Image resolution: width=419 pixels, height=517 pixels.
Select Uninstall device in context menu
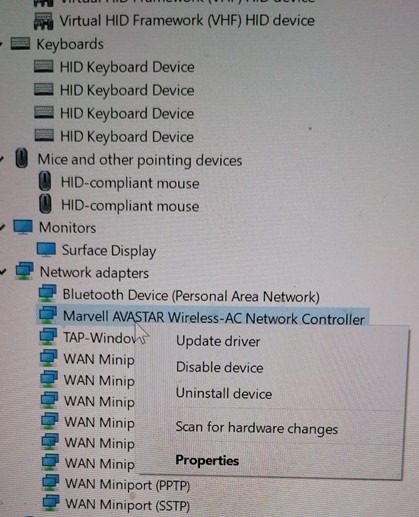(x=224, y=394)
